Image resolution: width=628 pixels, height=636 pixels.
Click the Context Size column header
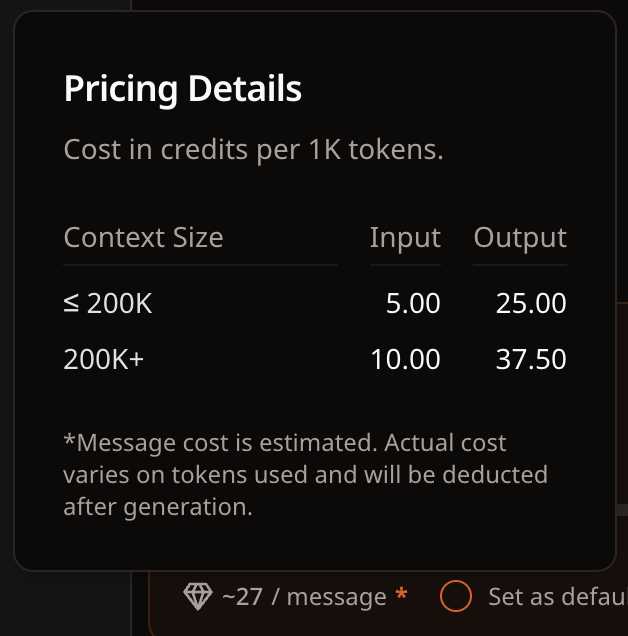[x=143, y=237]
